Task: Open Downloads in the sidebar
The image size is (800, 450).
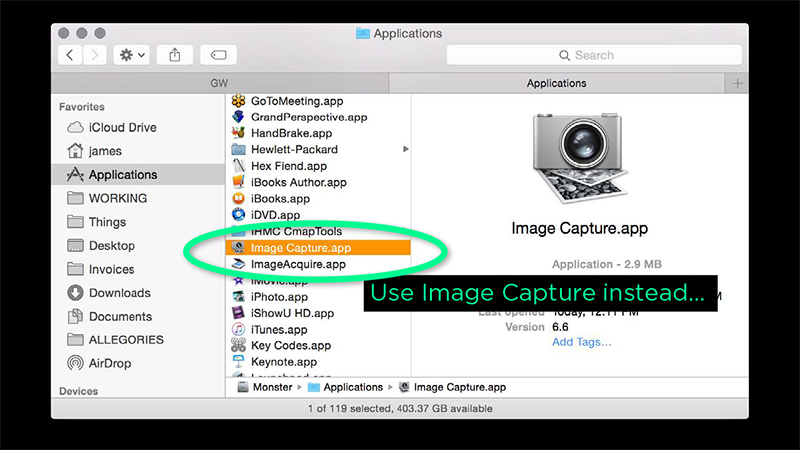Action: [109, 293]
